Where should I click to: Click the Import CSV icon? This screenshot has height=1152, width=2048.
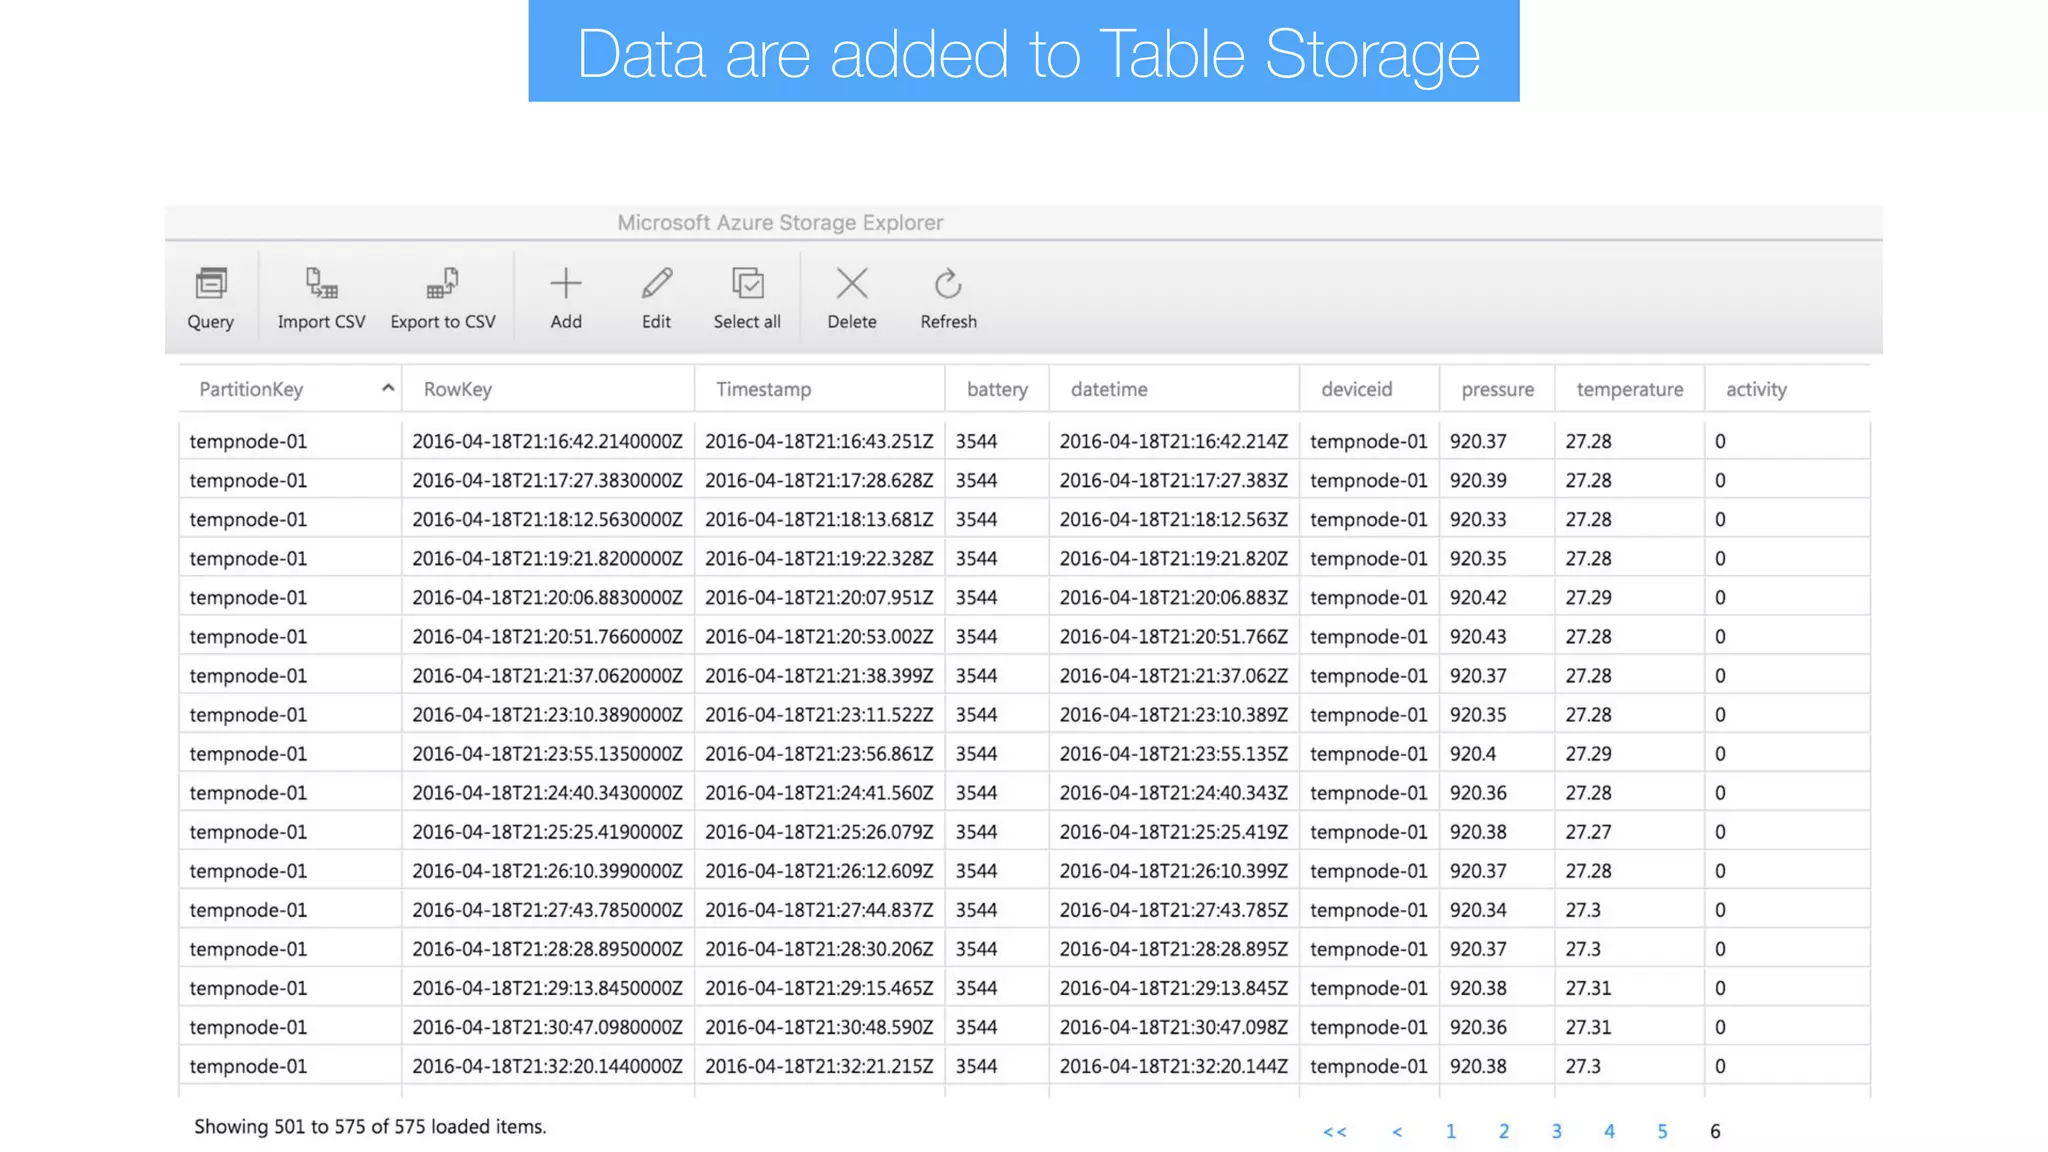[x=321, y=284]
